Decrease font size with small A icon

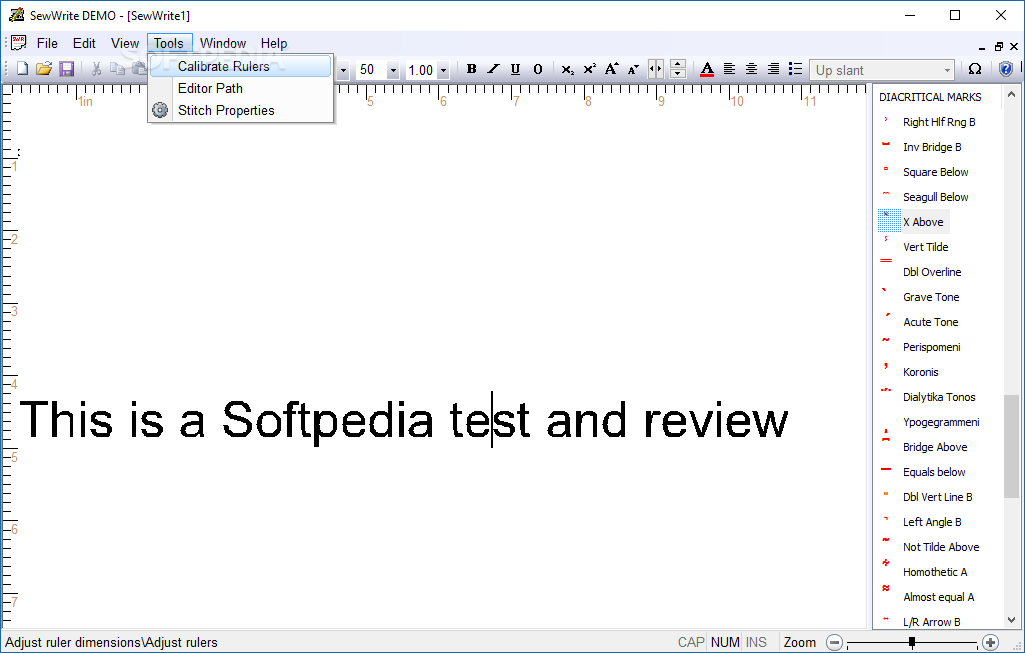(633, 69)
